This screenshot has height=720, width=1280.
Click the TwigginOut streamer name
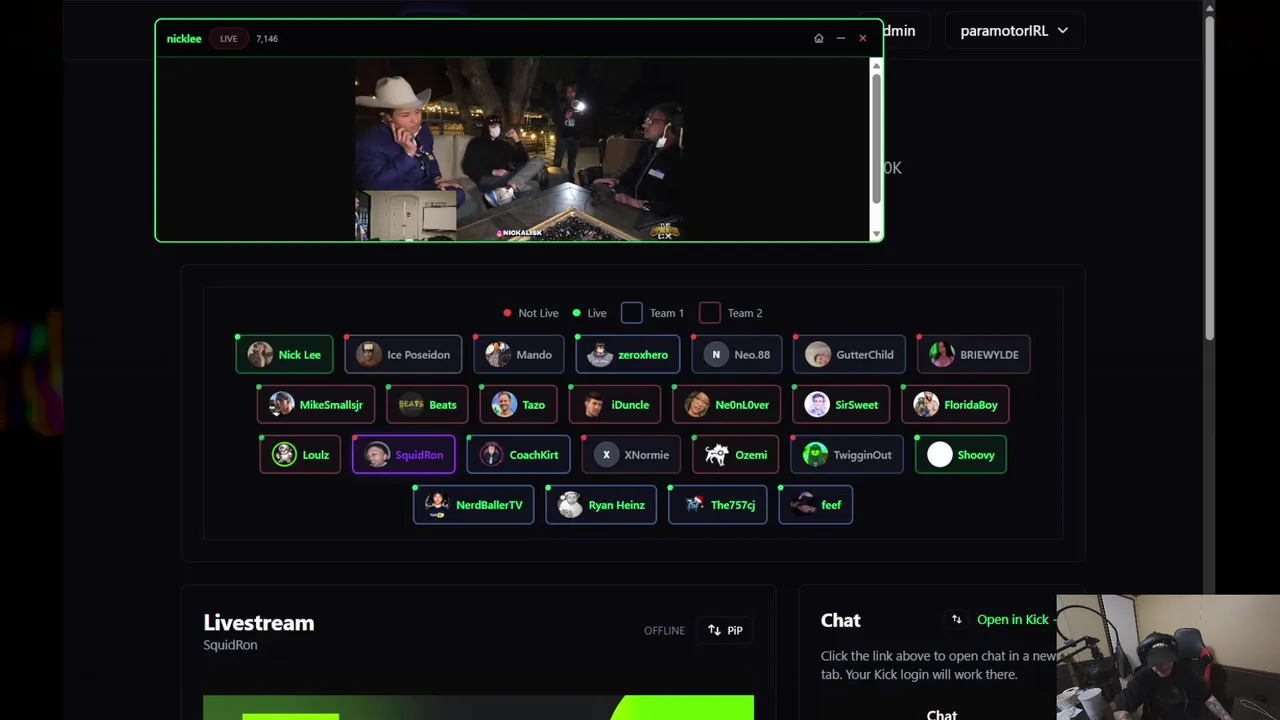pyautogui.click(x=863, y=455)
